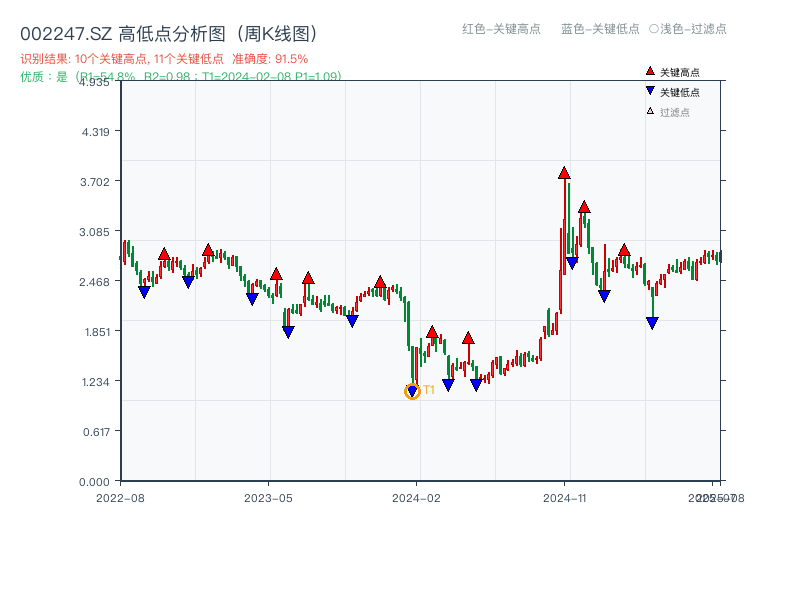
Task: Click the 关键高点 legend text
Action: pos(680,72)
